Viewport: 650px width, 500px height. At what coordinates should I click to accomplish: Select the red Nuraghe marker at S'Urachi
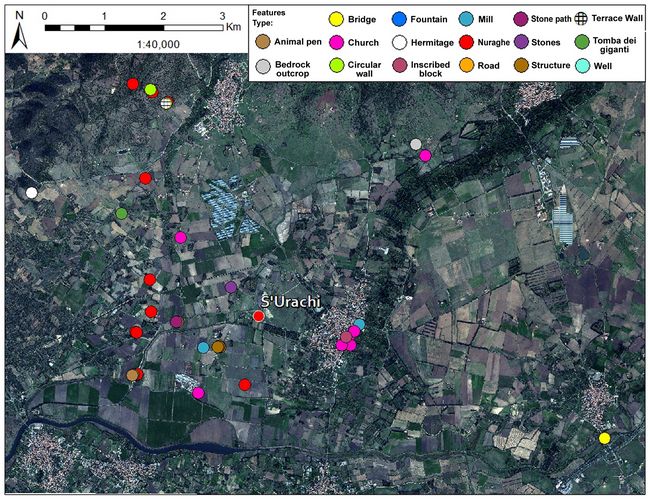(x=259, y=316)
